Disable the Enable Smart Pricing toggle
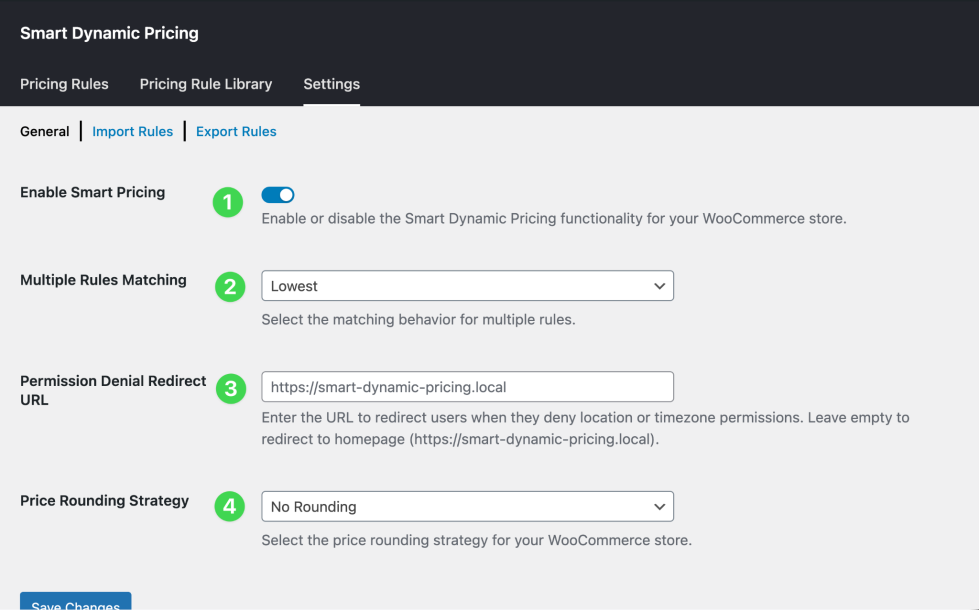The width and height of the screenshot is (979, 610). 278,195
